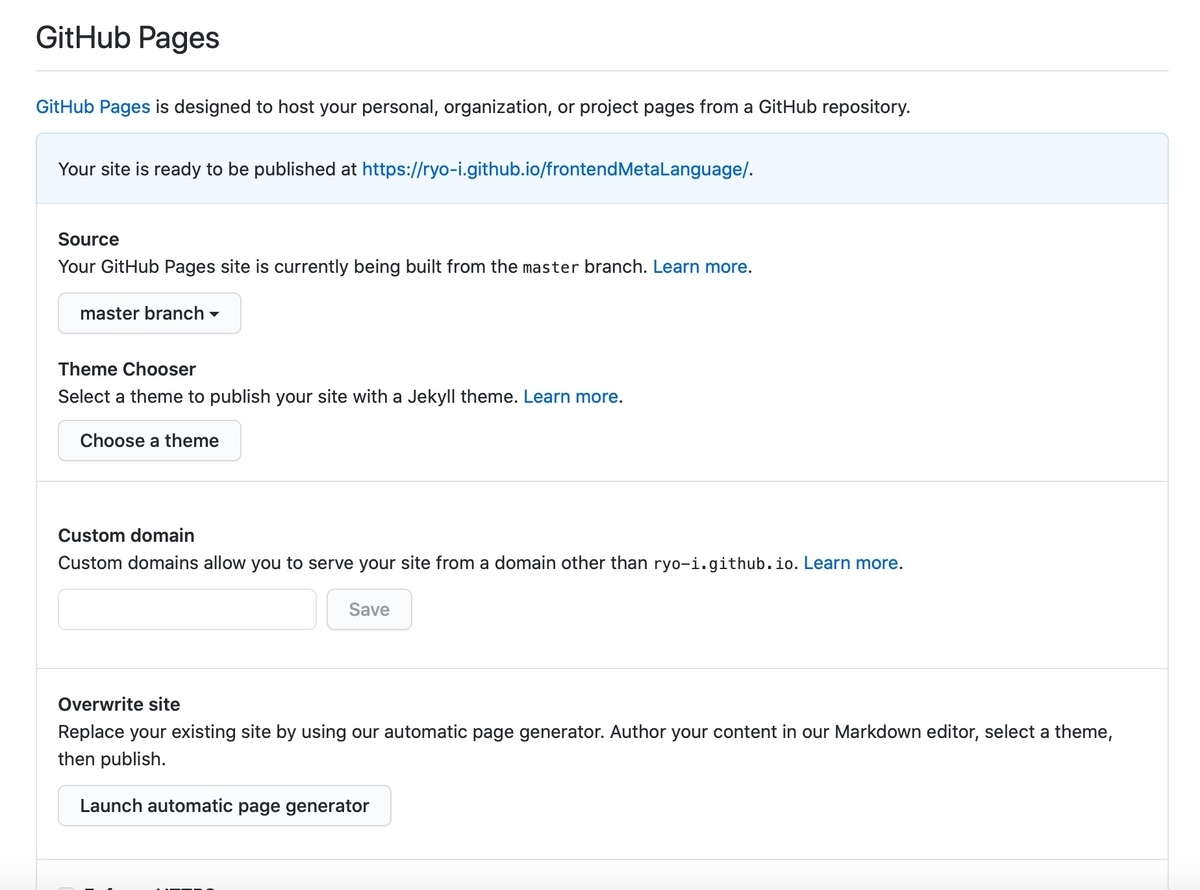The width and height of the screenshot is (1200, 890).
Task: Click the Overwrite site section label
Action: tap(119, 704)
